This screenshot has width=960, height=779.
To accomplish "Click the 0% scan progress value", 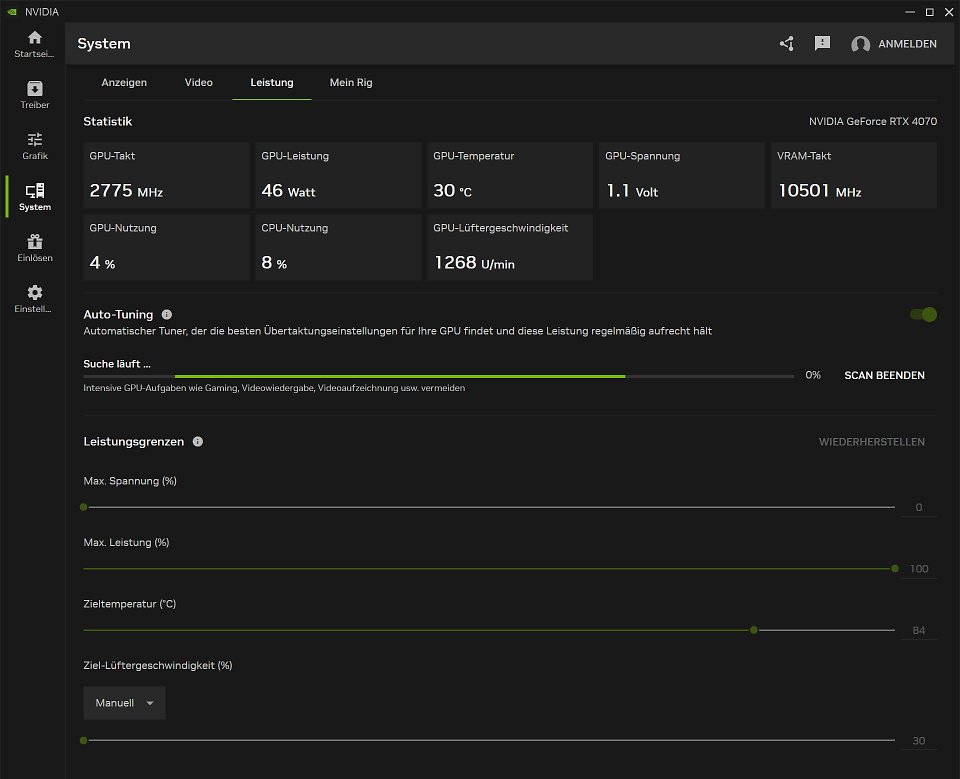I will pos(813,375).
